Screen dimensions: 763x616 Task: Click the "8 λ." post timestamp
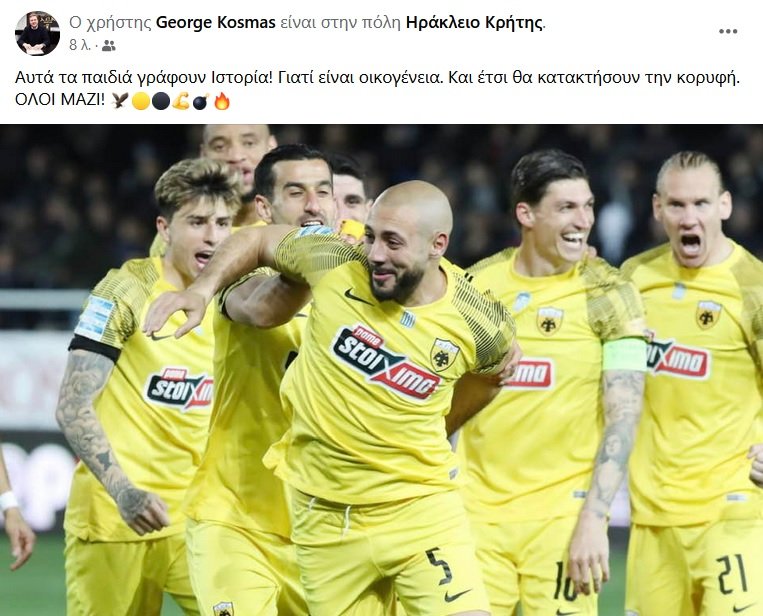click(80, 46)
